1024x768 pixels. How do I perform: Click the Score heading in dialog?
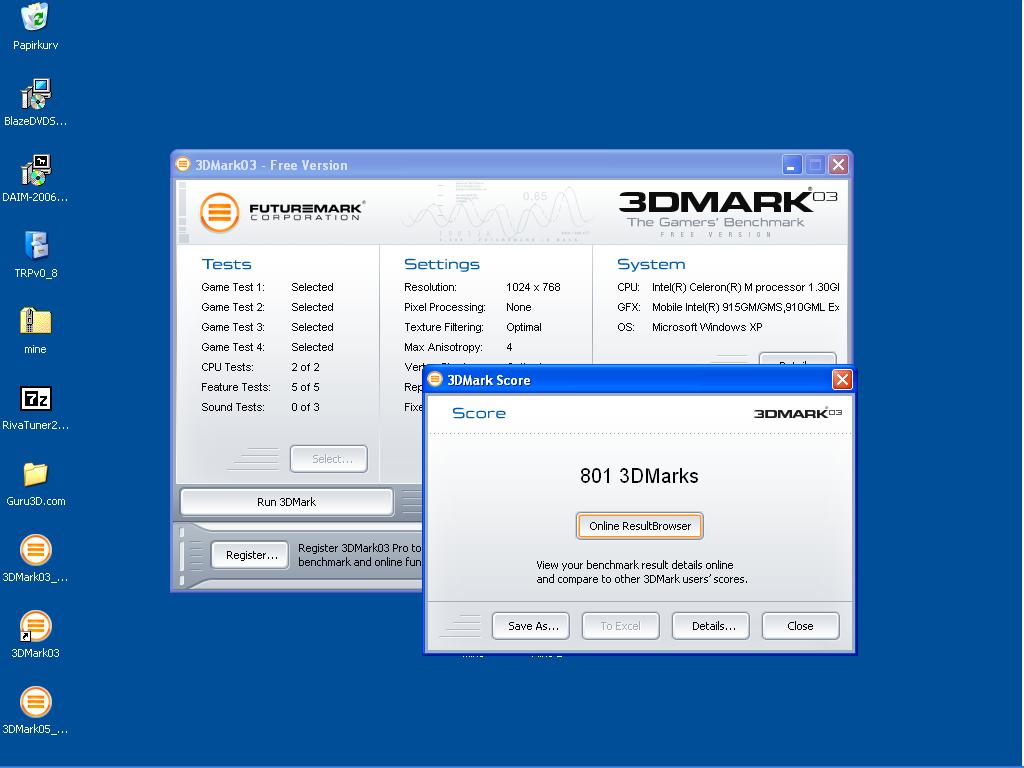click(479, 413)
